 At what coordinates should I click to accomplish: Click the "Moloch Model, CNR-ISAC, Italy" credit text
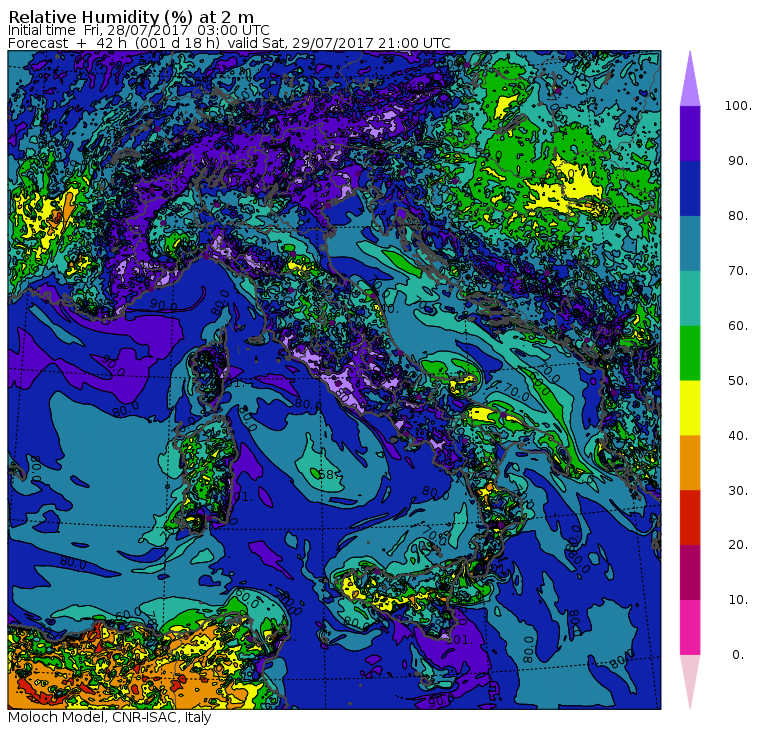[110, 717]
